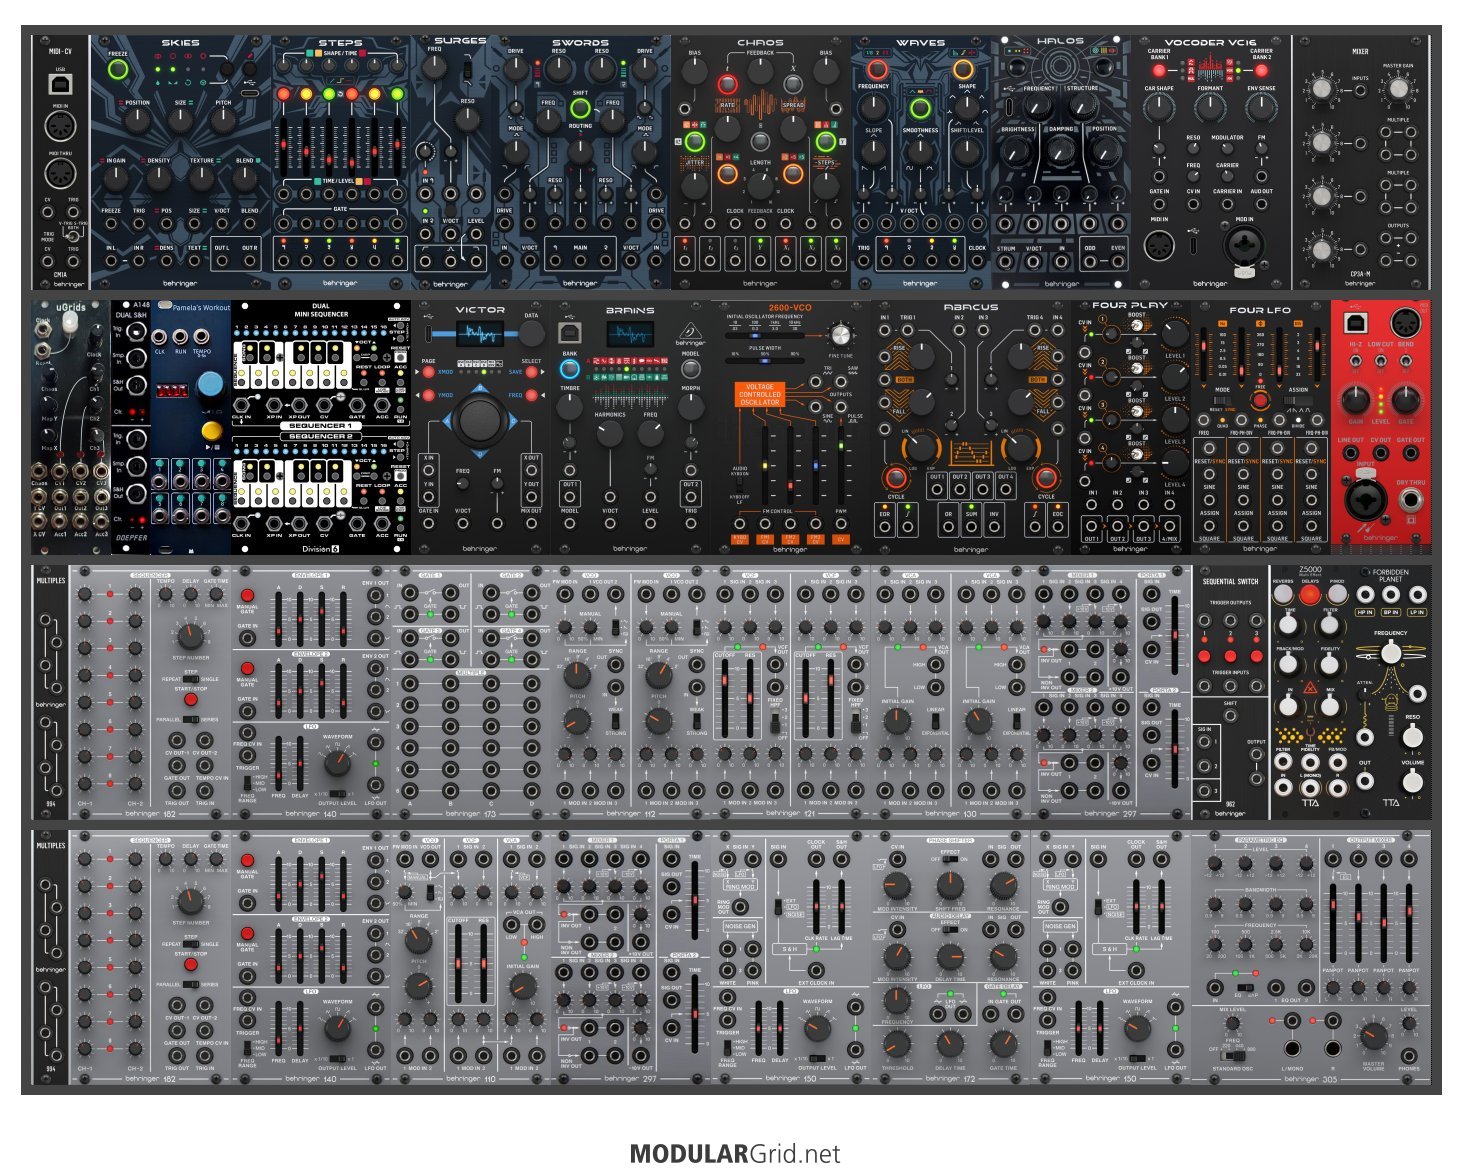Click the DRY THRU jack on the red module
The image size is (1472, 1175).
1410,499
